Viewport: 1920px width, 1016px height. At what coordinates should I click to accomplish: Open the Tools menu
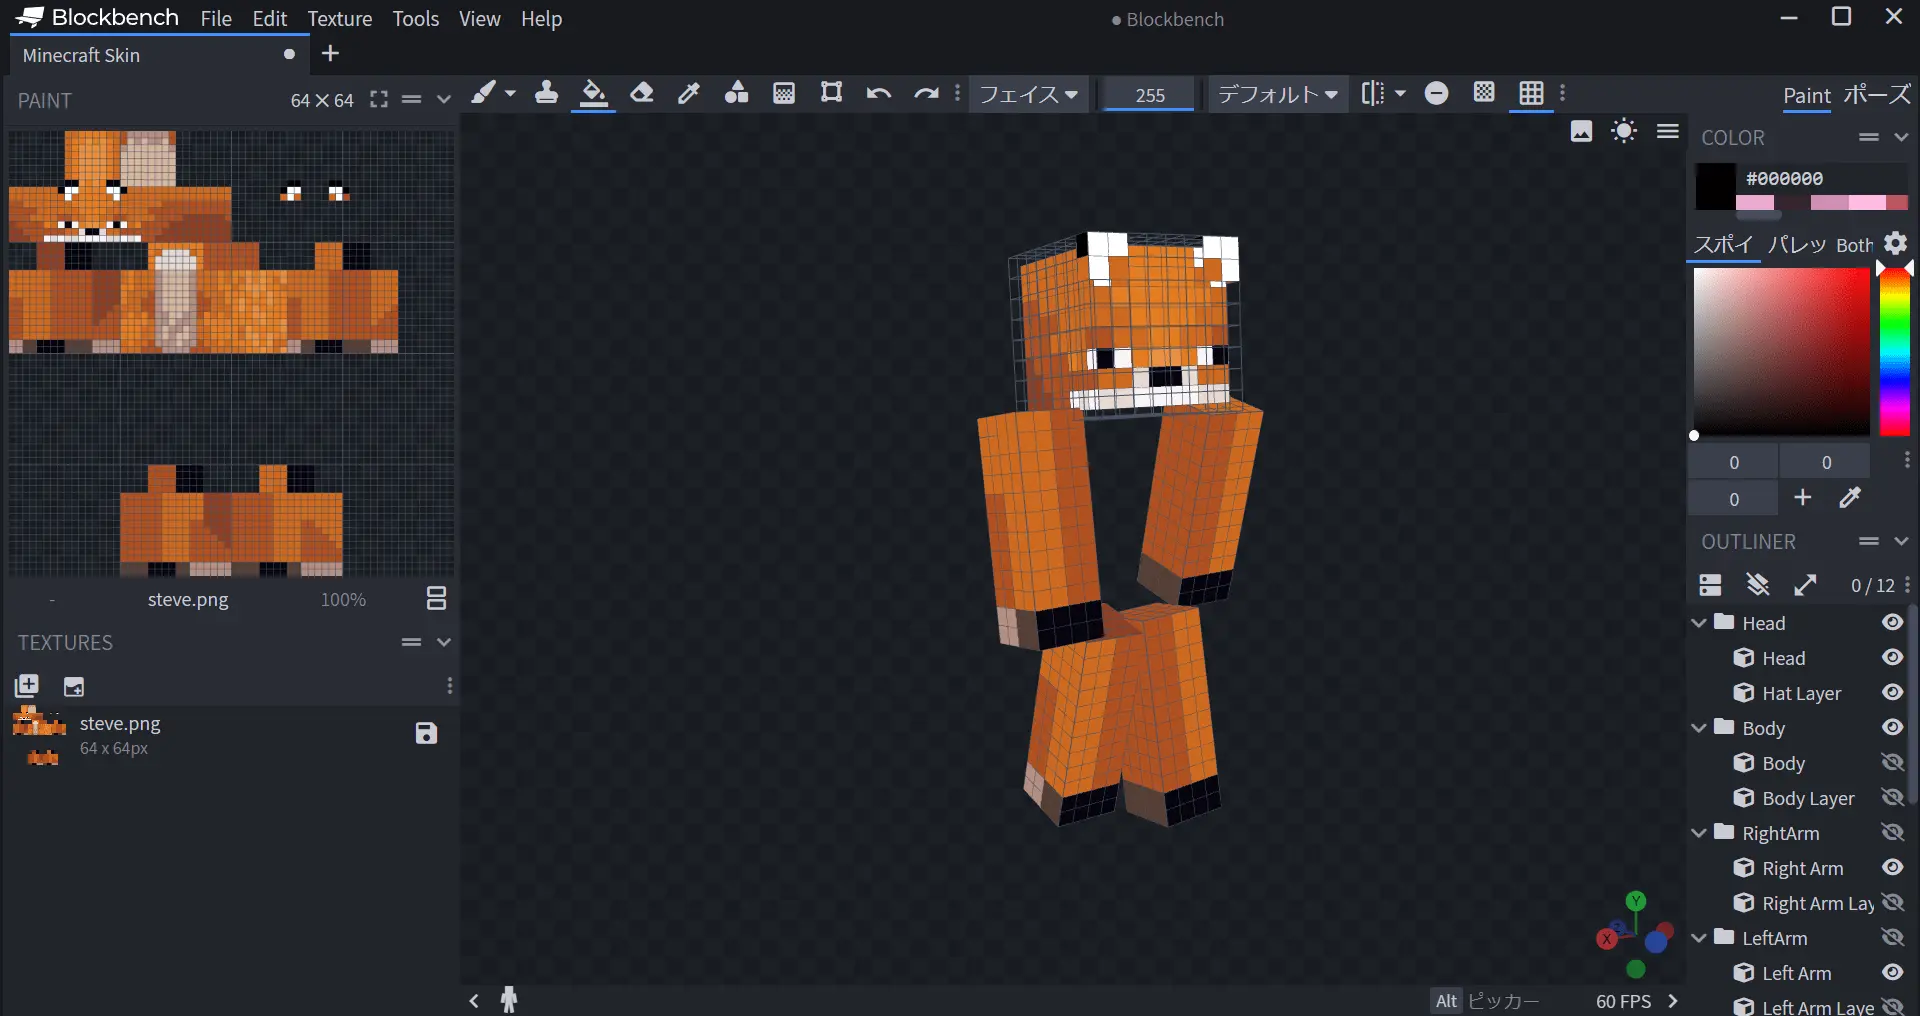(x=415, y=19)
